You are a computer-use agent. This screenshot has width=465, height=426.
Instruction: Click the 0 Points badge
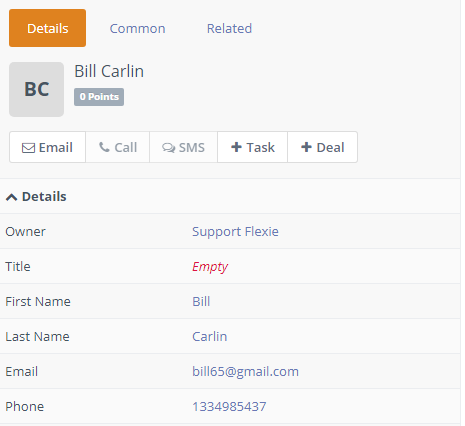coord(99,97)
